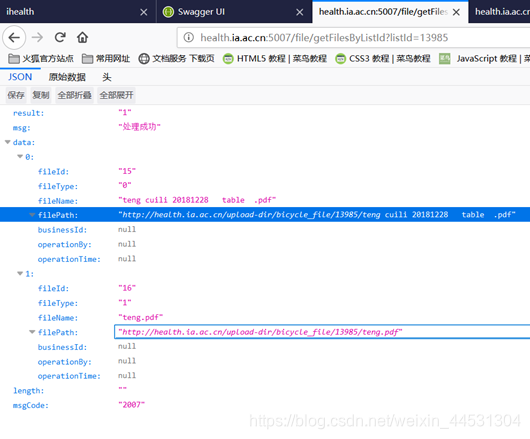This screenshot has height=439, width=530.
Task: Open the JavaScript 教程 bookmark
Action: tap(484, 59)
